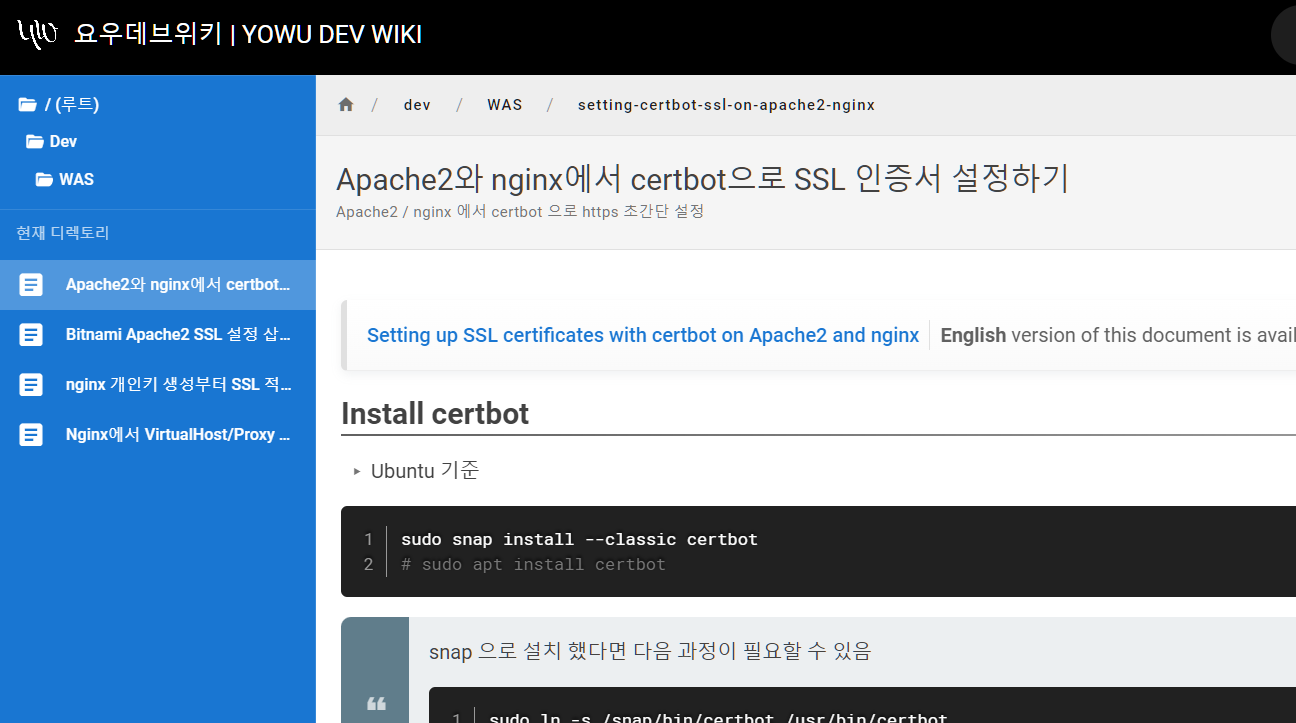Click the open-folder icon next to the root entry
This screenshot has width=1296, height=723.
[x=27, y=105]
